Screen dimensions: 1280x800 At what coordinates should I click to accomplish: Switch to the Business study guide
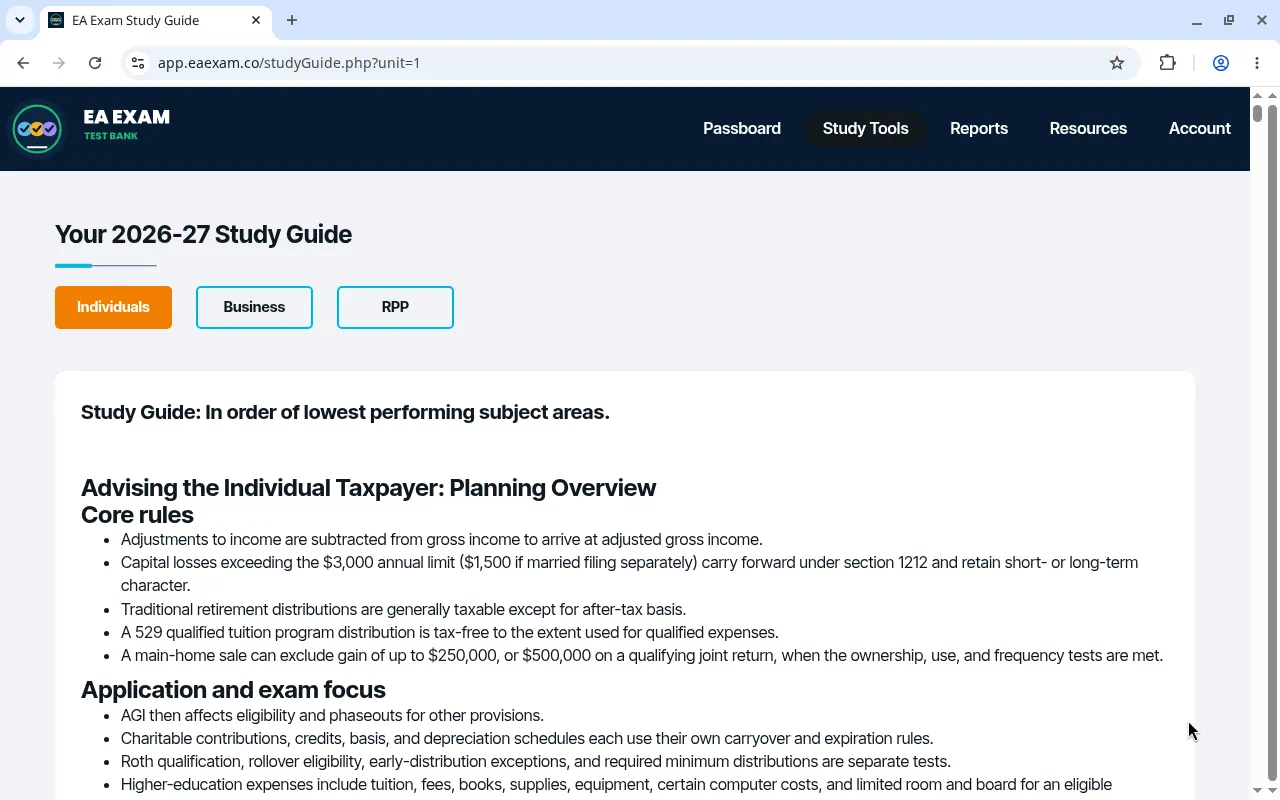point(254,307)
